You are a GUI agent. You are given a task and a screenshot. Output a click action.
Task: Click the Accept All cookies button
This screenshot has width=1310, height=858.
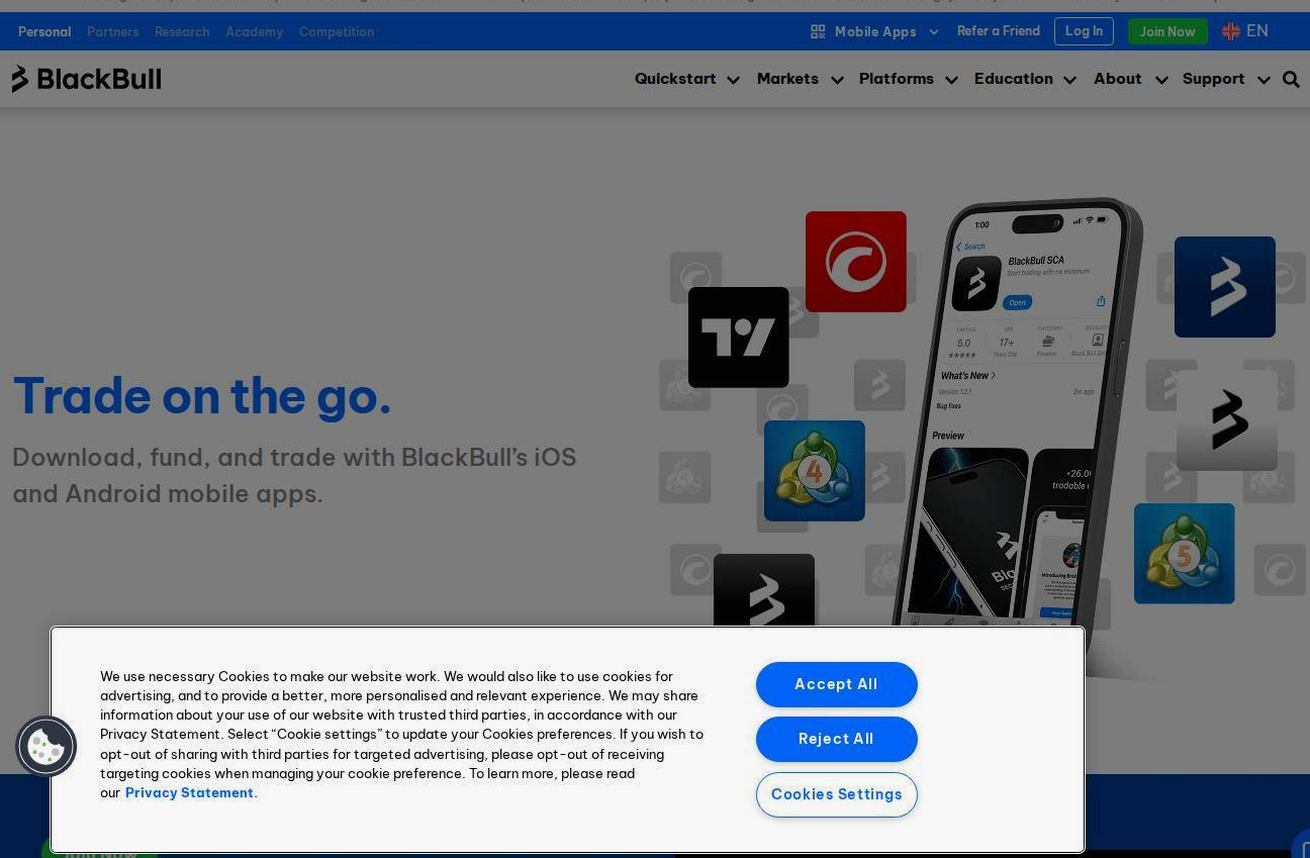tap(836, 684)
